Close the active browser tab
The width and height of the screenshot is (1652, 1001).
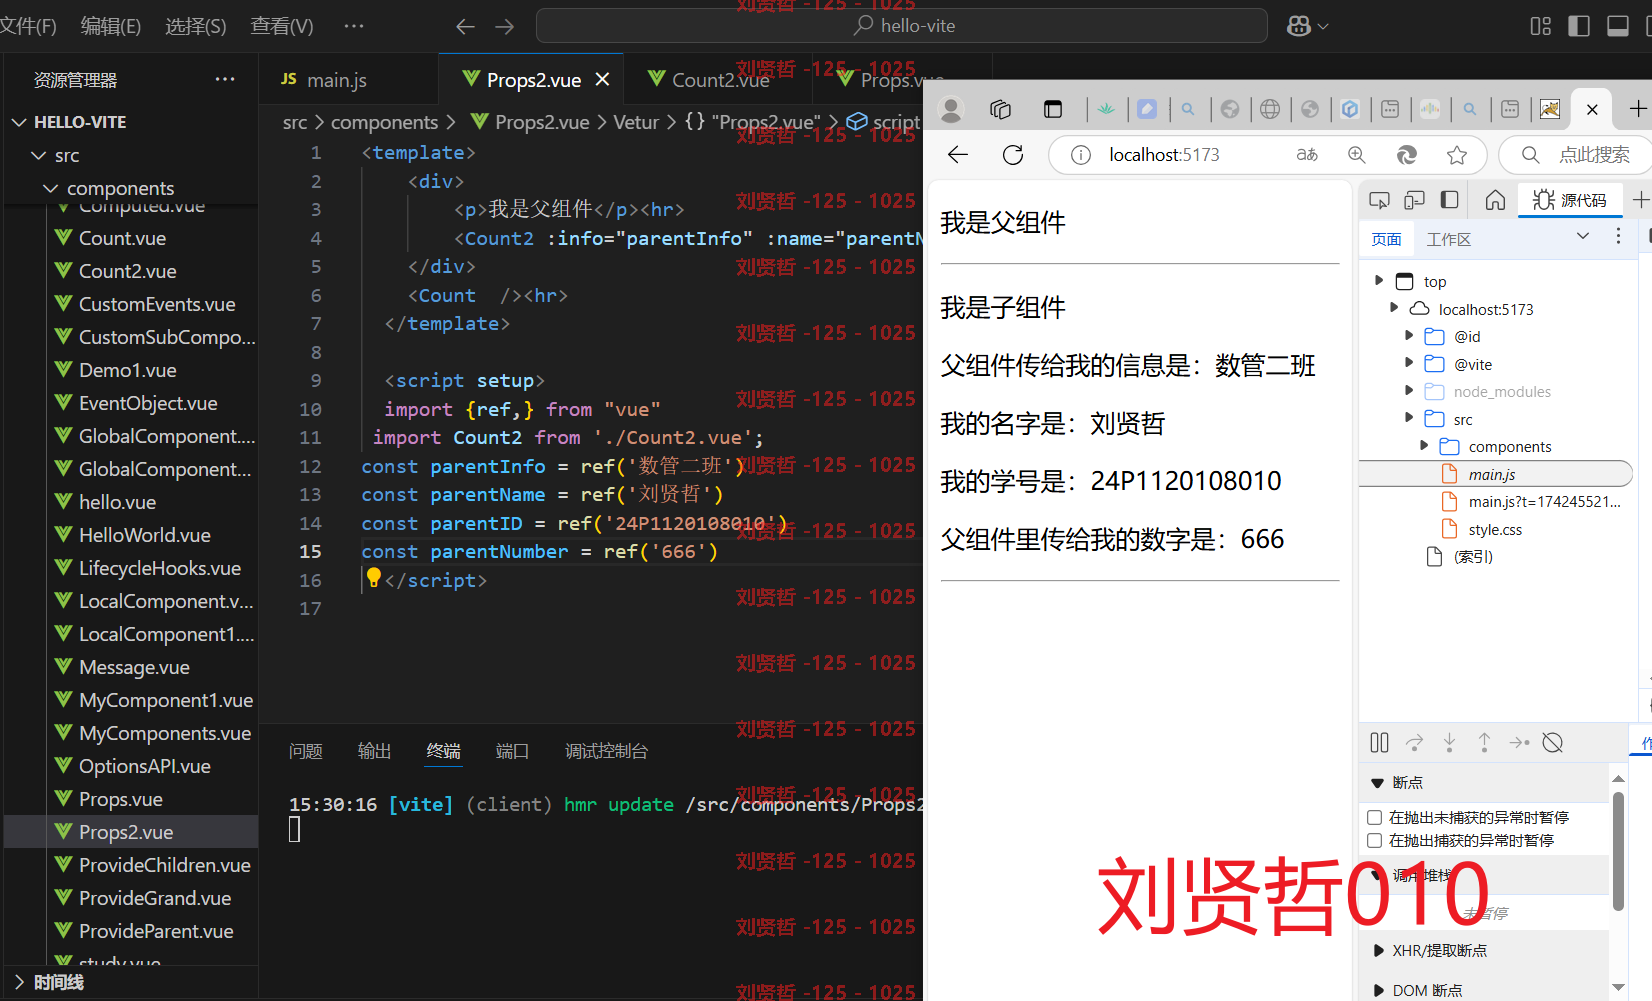click(1592, 109)
